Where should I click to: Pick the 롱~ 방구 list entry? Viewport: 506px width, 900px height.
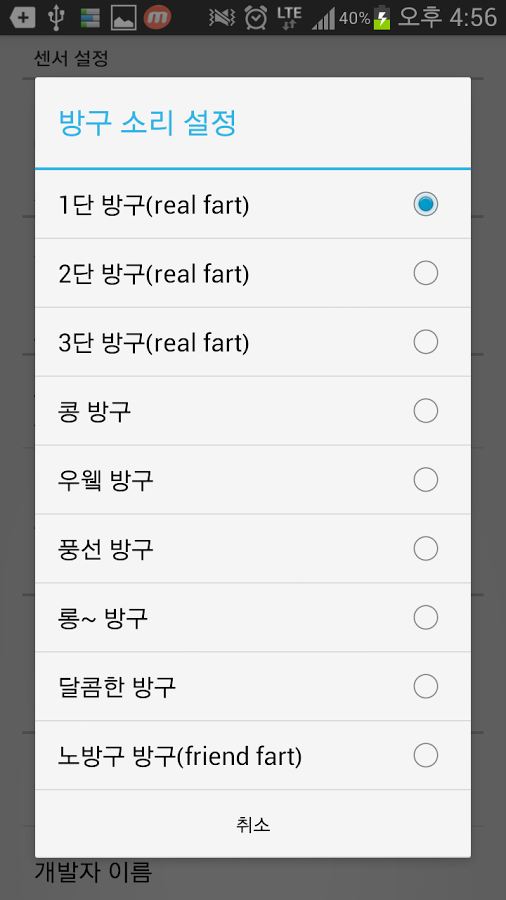click(253, 618)
